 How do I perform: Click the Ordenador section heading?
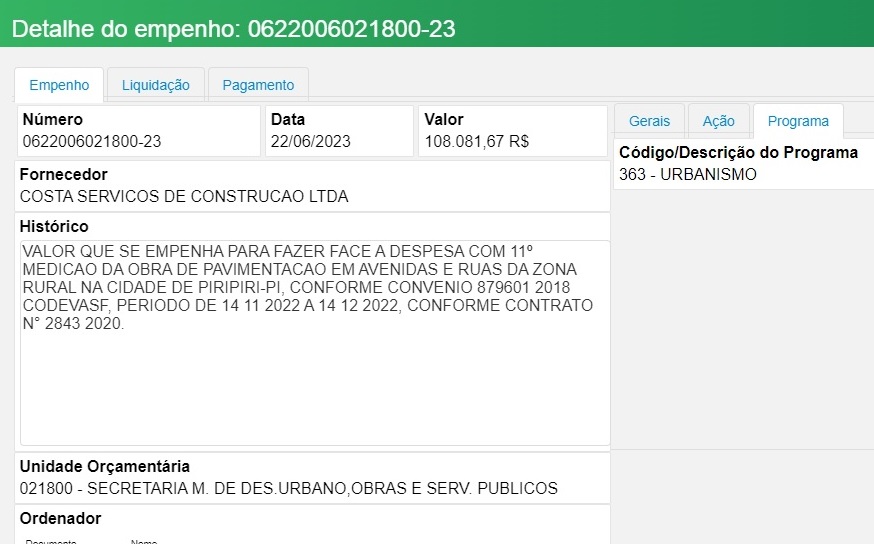pos(60,518)
